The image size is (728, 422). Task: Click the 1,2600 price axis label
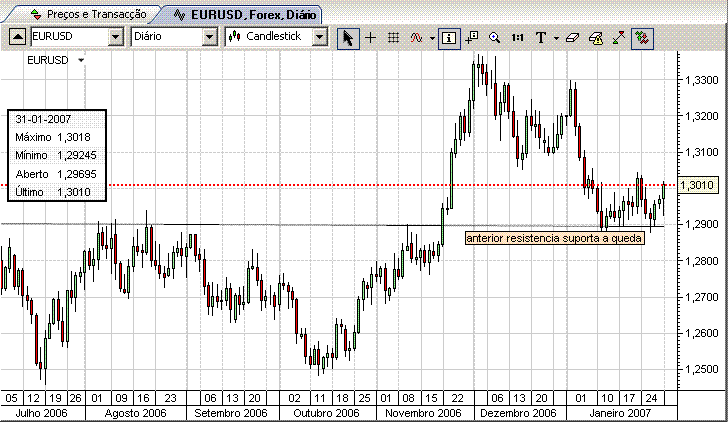tap(701, 333)
